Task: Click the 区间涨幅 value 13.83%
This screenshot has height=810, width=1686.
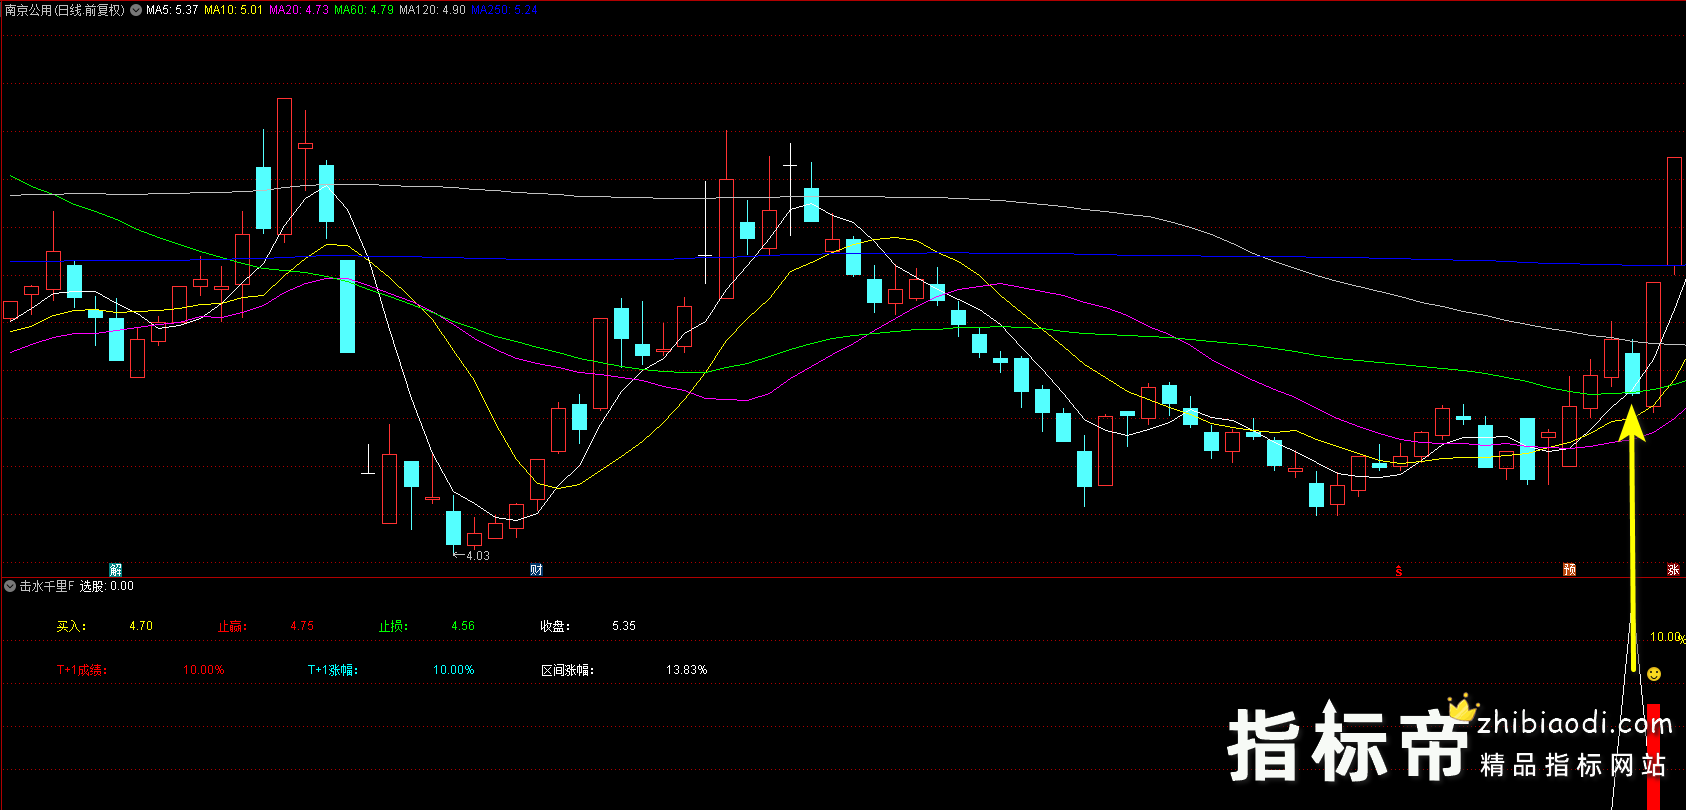Action: (x=687, y=670)
